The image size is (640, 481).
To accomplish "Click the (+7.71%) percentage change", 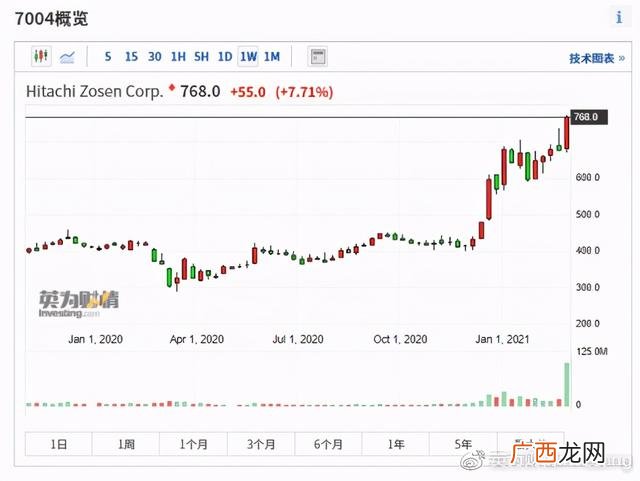I will 304,92.
